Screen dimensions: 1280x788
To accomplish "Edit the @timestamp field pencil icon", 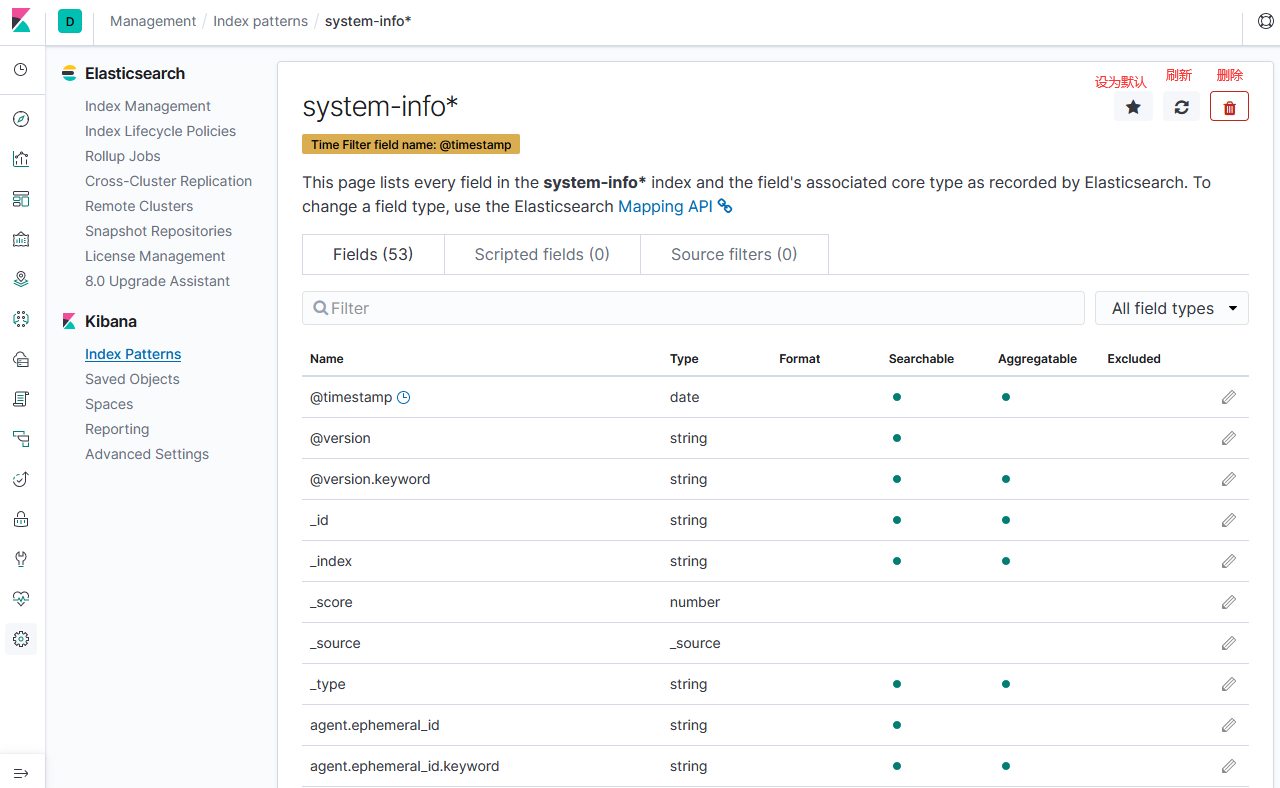I will [1228, 397].
